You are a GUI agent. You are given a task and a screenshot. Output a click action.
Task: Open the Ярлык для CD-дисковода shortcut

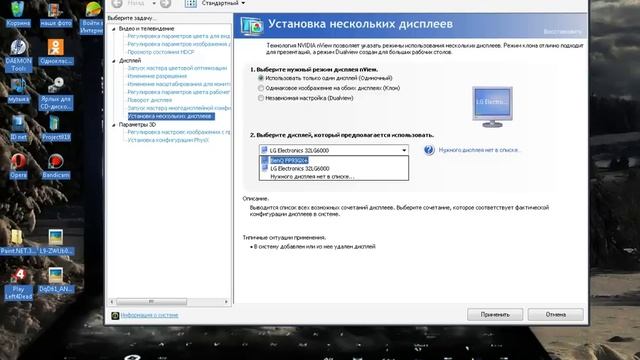point(56,94)
